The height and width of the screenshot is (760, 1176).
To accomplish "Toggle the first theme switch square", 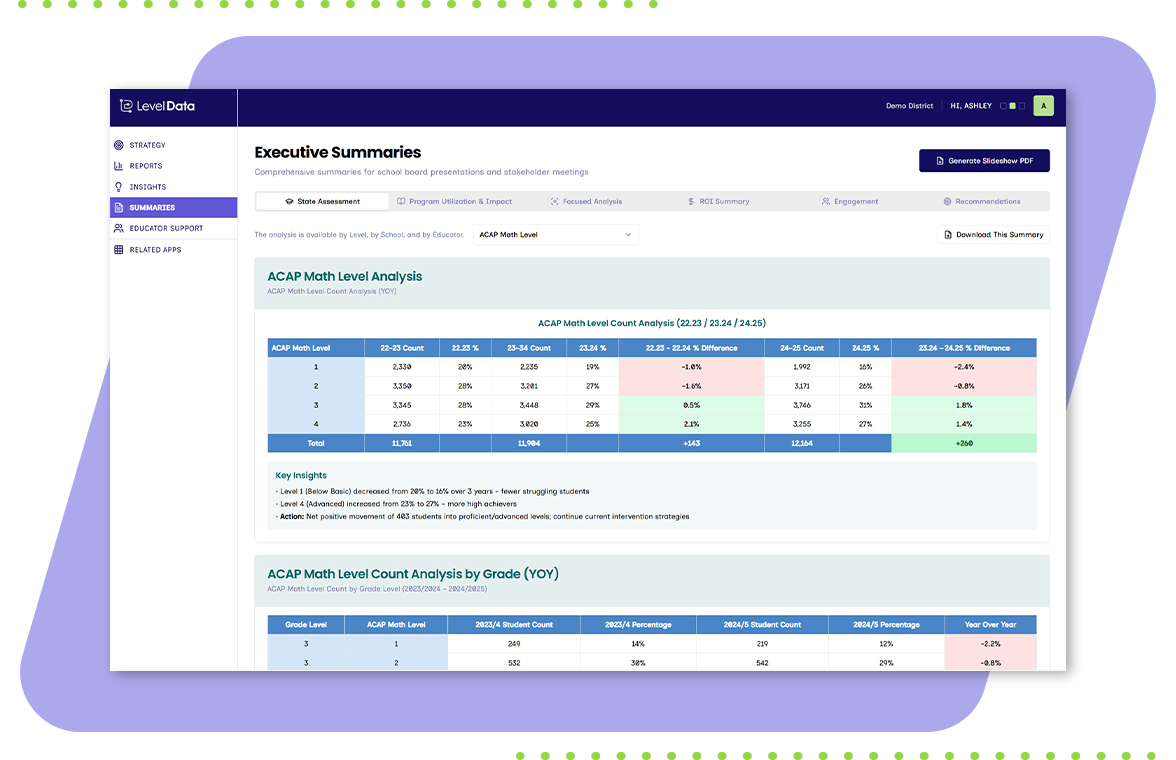I will 1003,106.
